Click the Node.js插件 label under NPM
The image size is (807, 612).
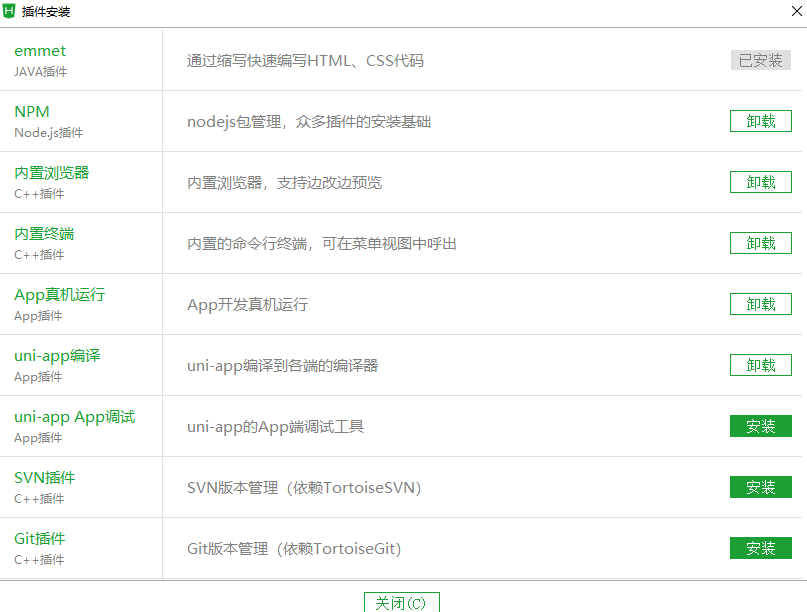(x=48, y=133)
